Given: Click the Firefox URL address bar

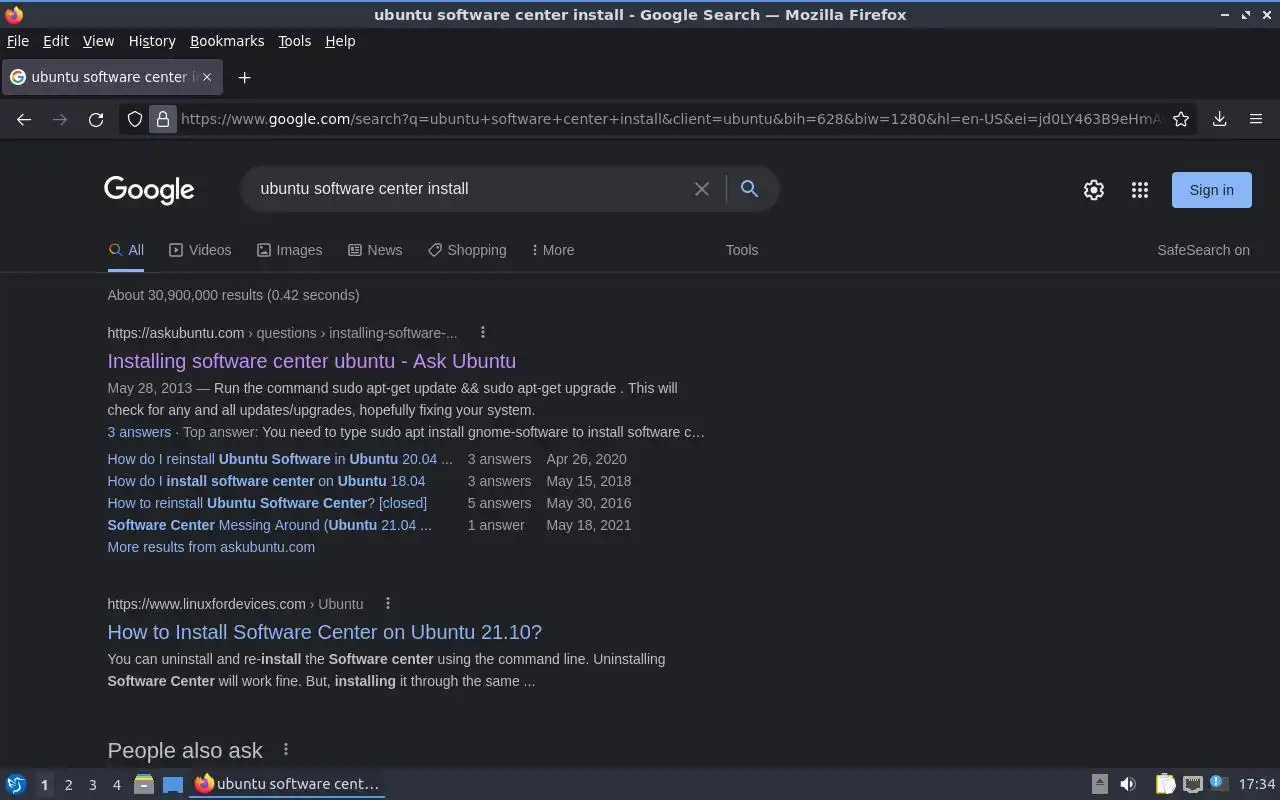Looking at the screenshot, I should 670,119.
